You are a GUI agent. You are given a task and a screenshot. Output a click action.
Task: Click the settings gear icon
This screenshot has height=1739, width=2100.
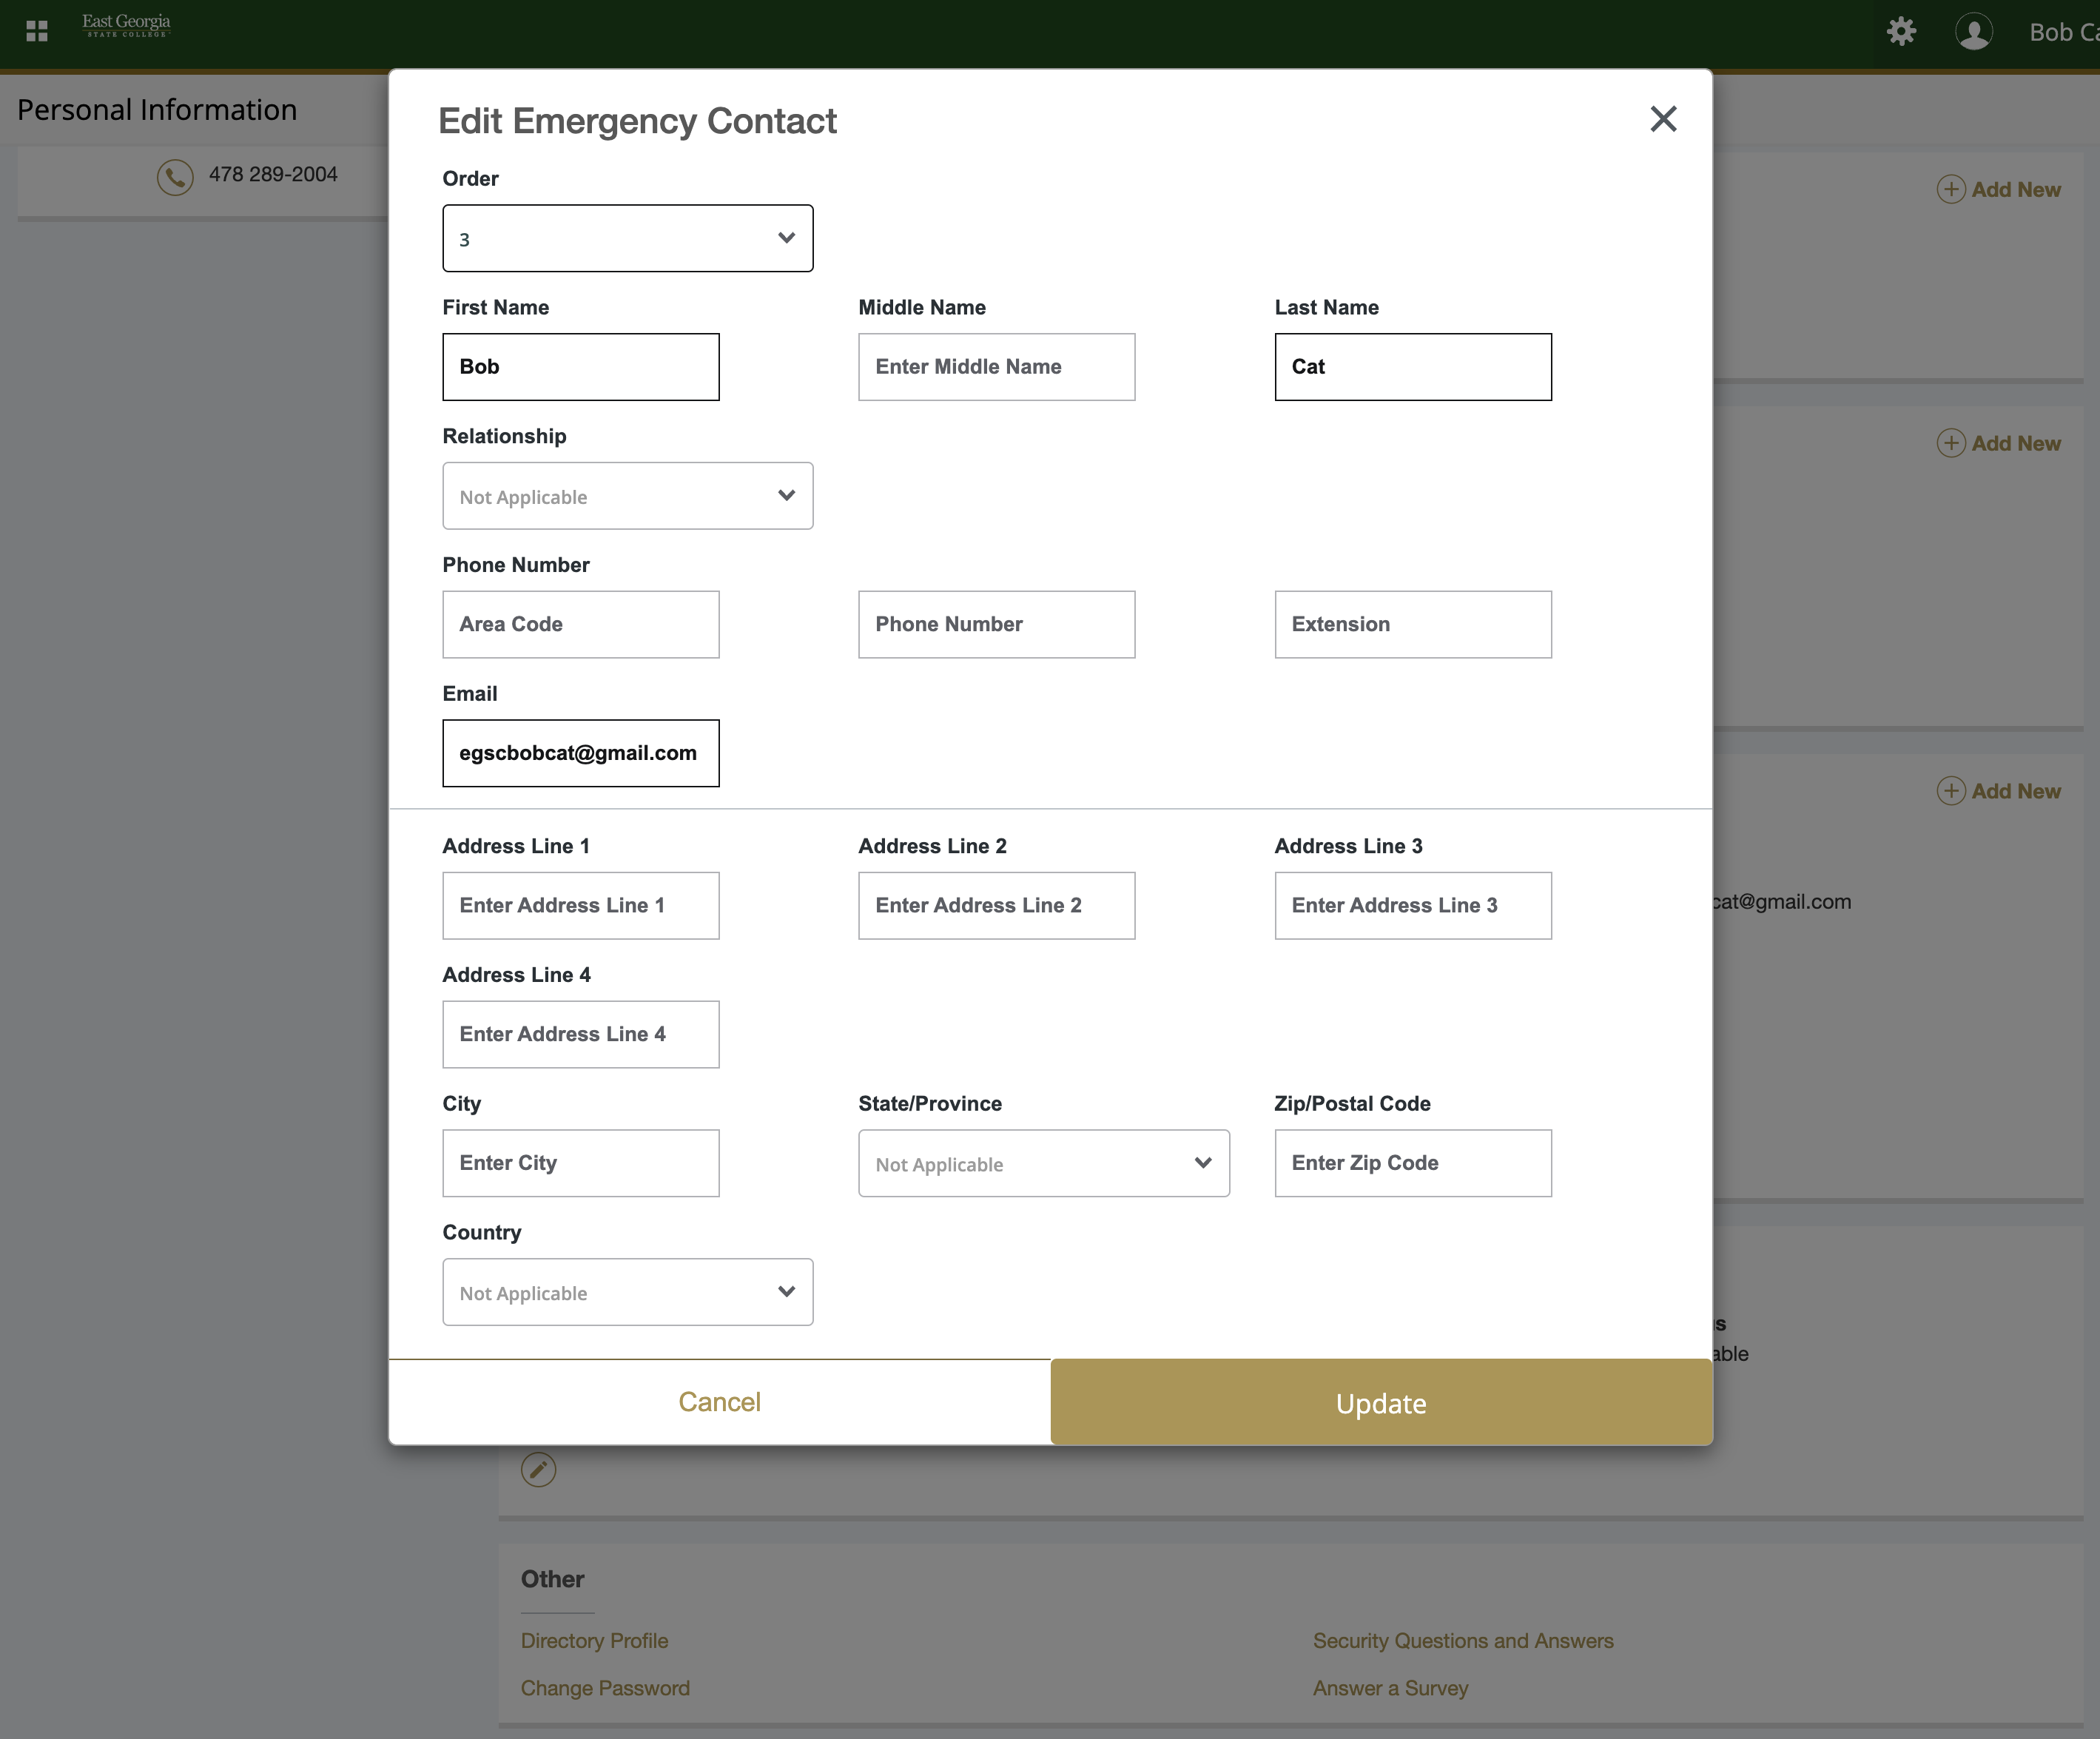[x=1901, y=31]
